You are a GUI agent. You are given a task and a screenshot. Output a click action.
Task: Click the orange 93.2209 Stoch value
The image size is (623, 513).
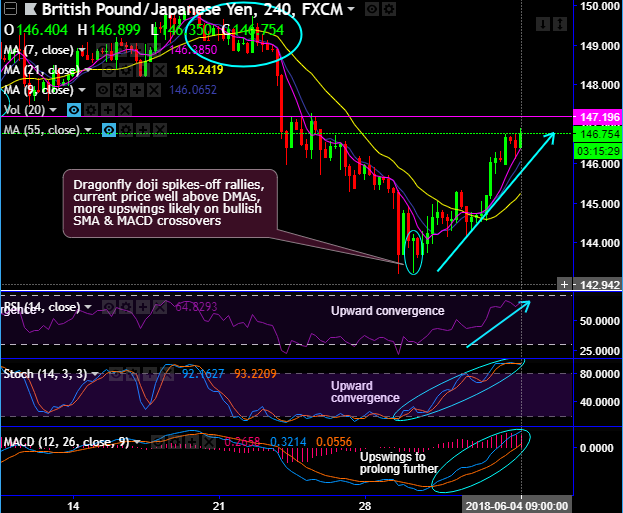click(255, 374)
